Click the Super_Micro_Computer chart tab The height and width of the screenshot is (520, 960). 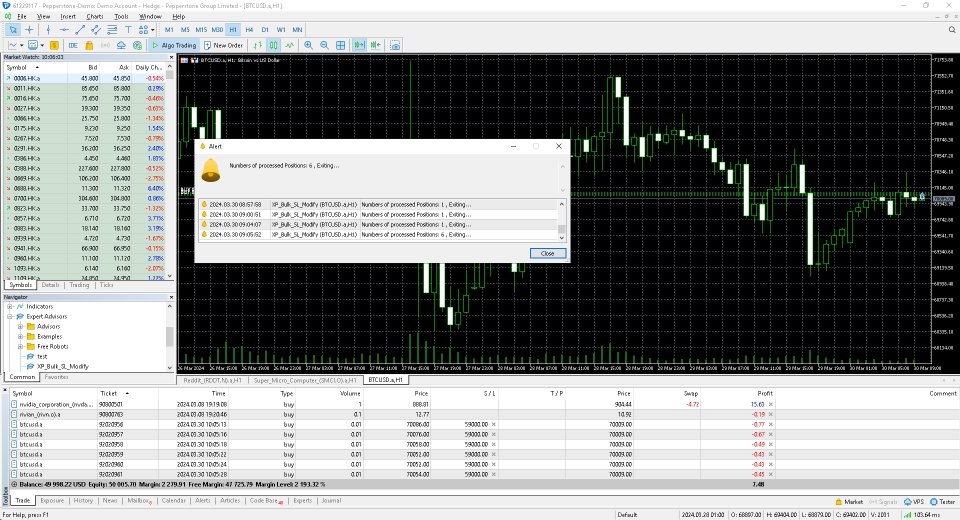305,380
